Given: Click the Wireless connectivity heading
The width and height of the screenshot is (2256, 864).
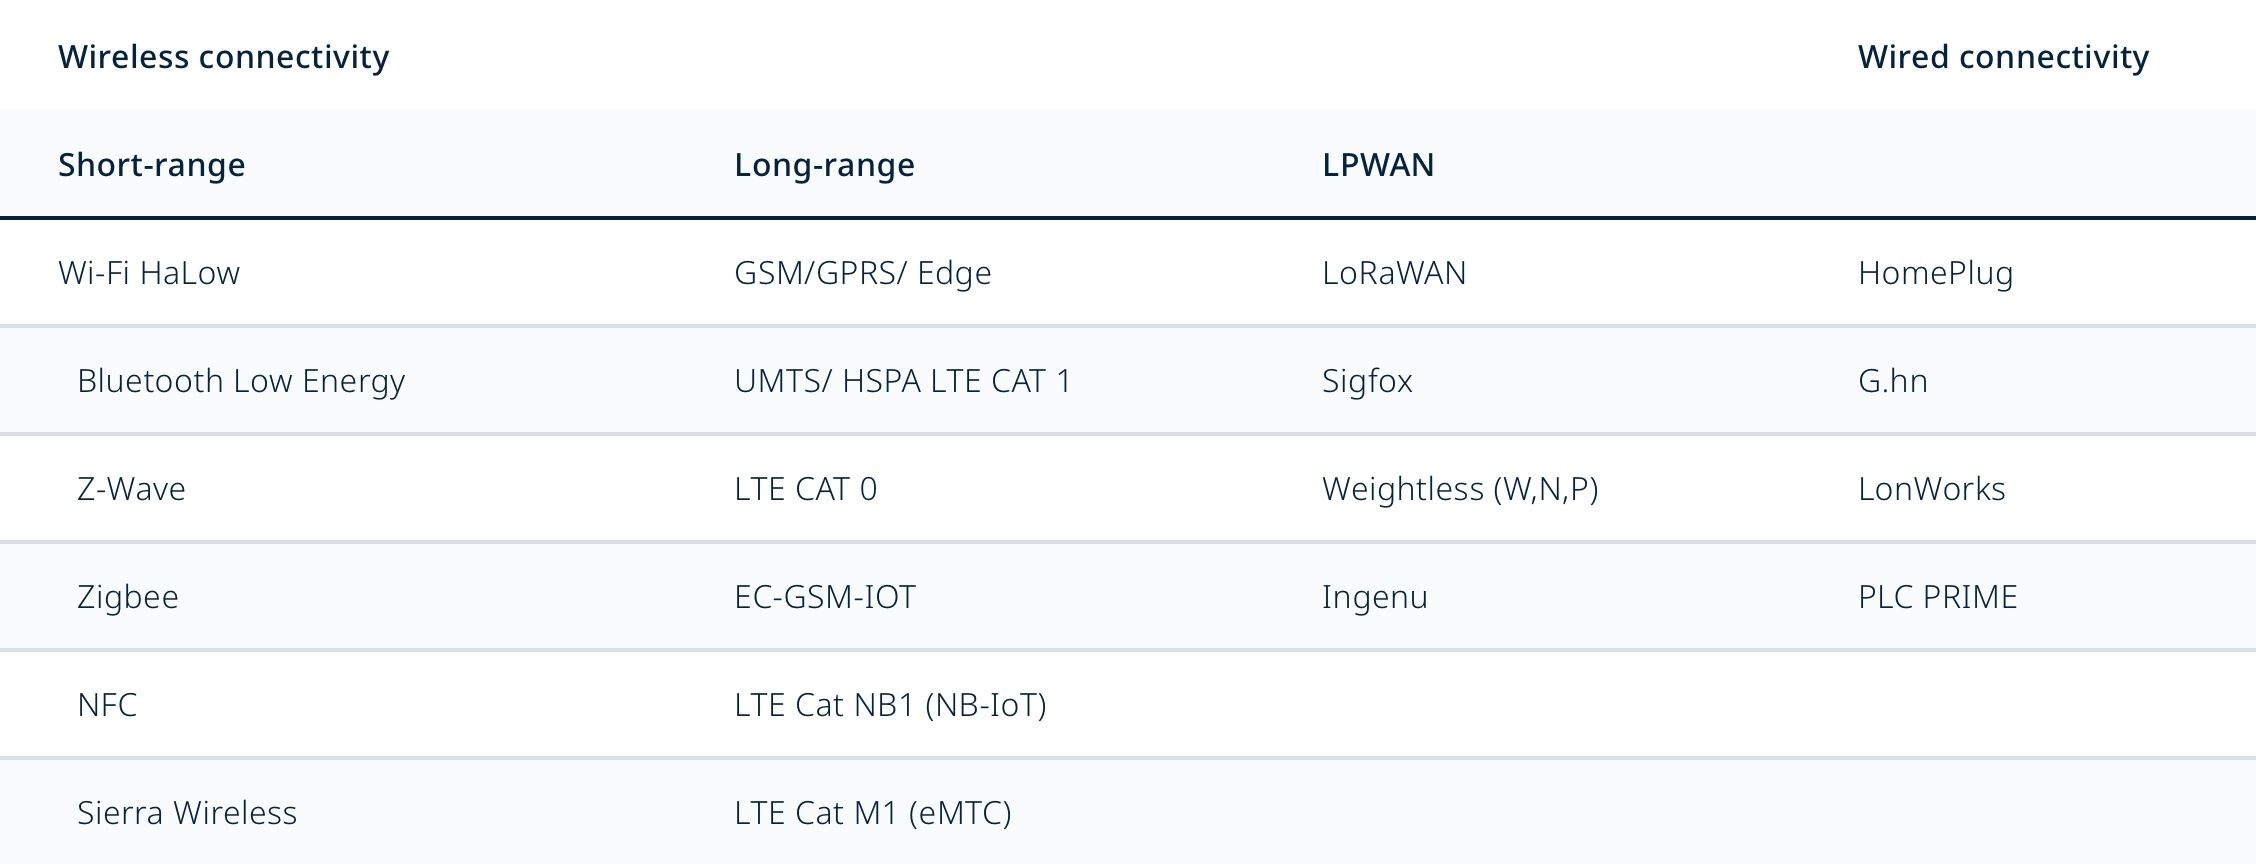Looking at the screenshot, I should tap(224, 57).
